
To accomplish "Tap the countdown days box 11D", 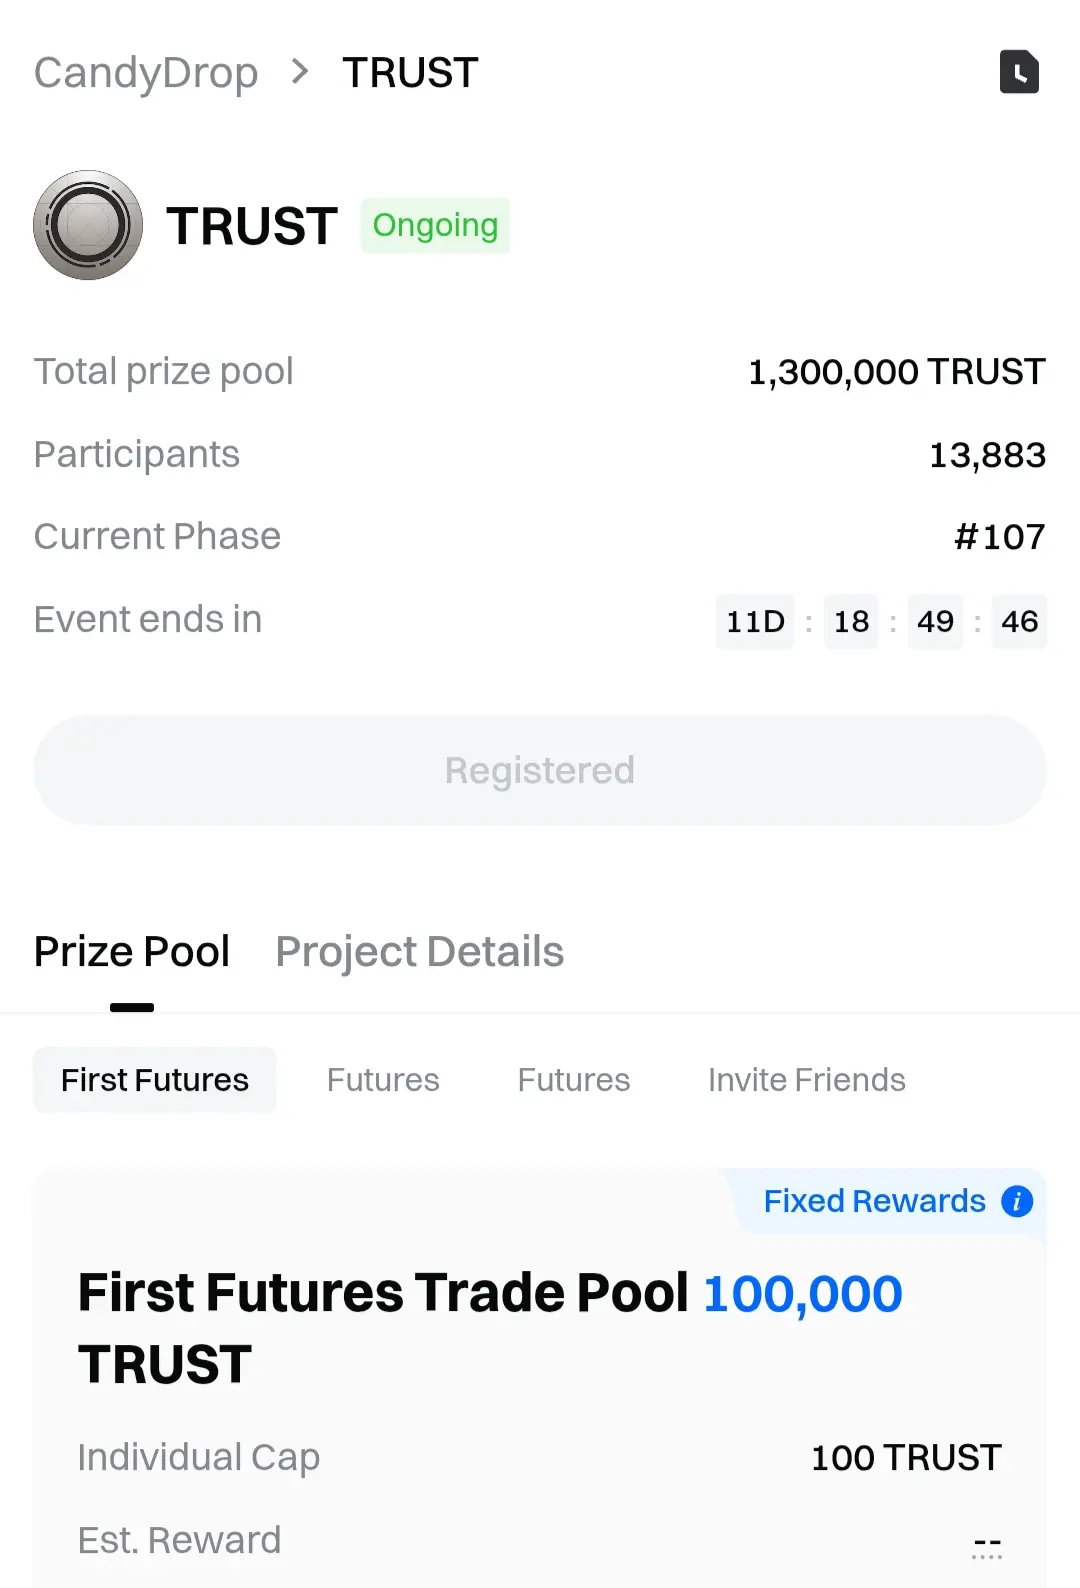I will (x=755, y=621).
